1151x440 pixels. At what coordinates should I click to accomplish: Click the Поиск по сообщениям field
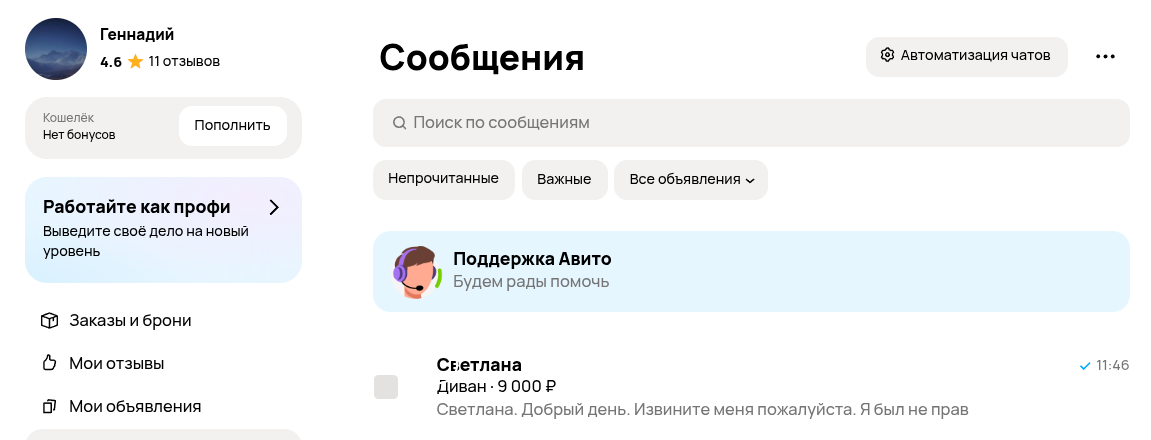point(751,123)
